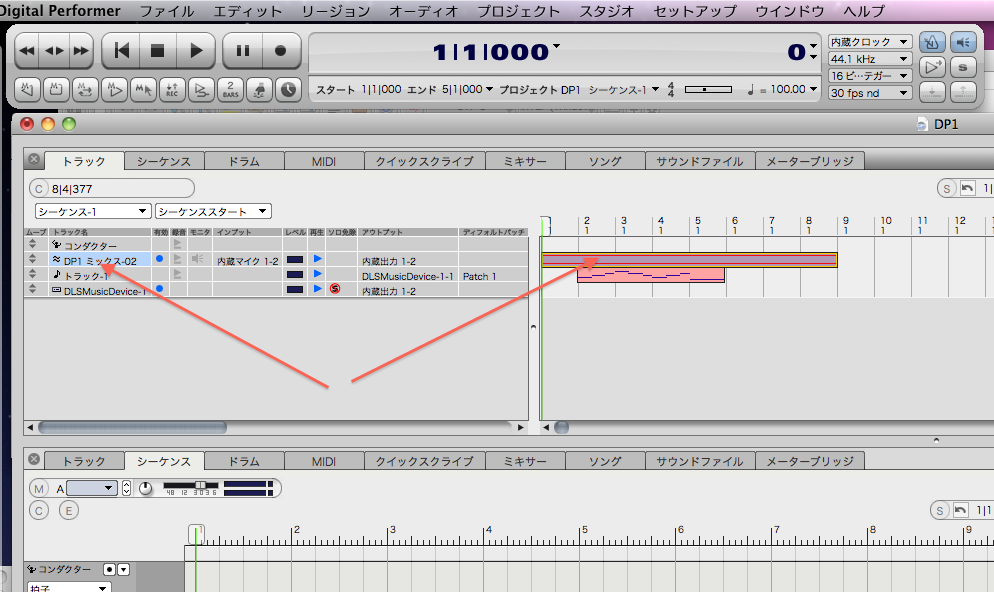Toggle input monitor for DP1 ミックス-02
Viewport: 994px width, 592px height.
coord(198,259)
